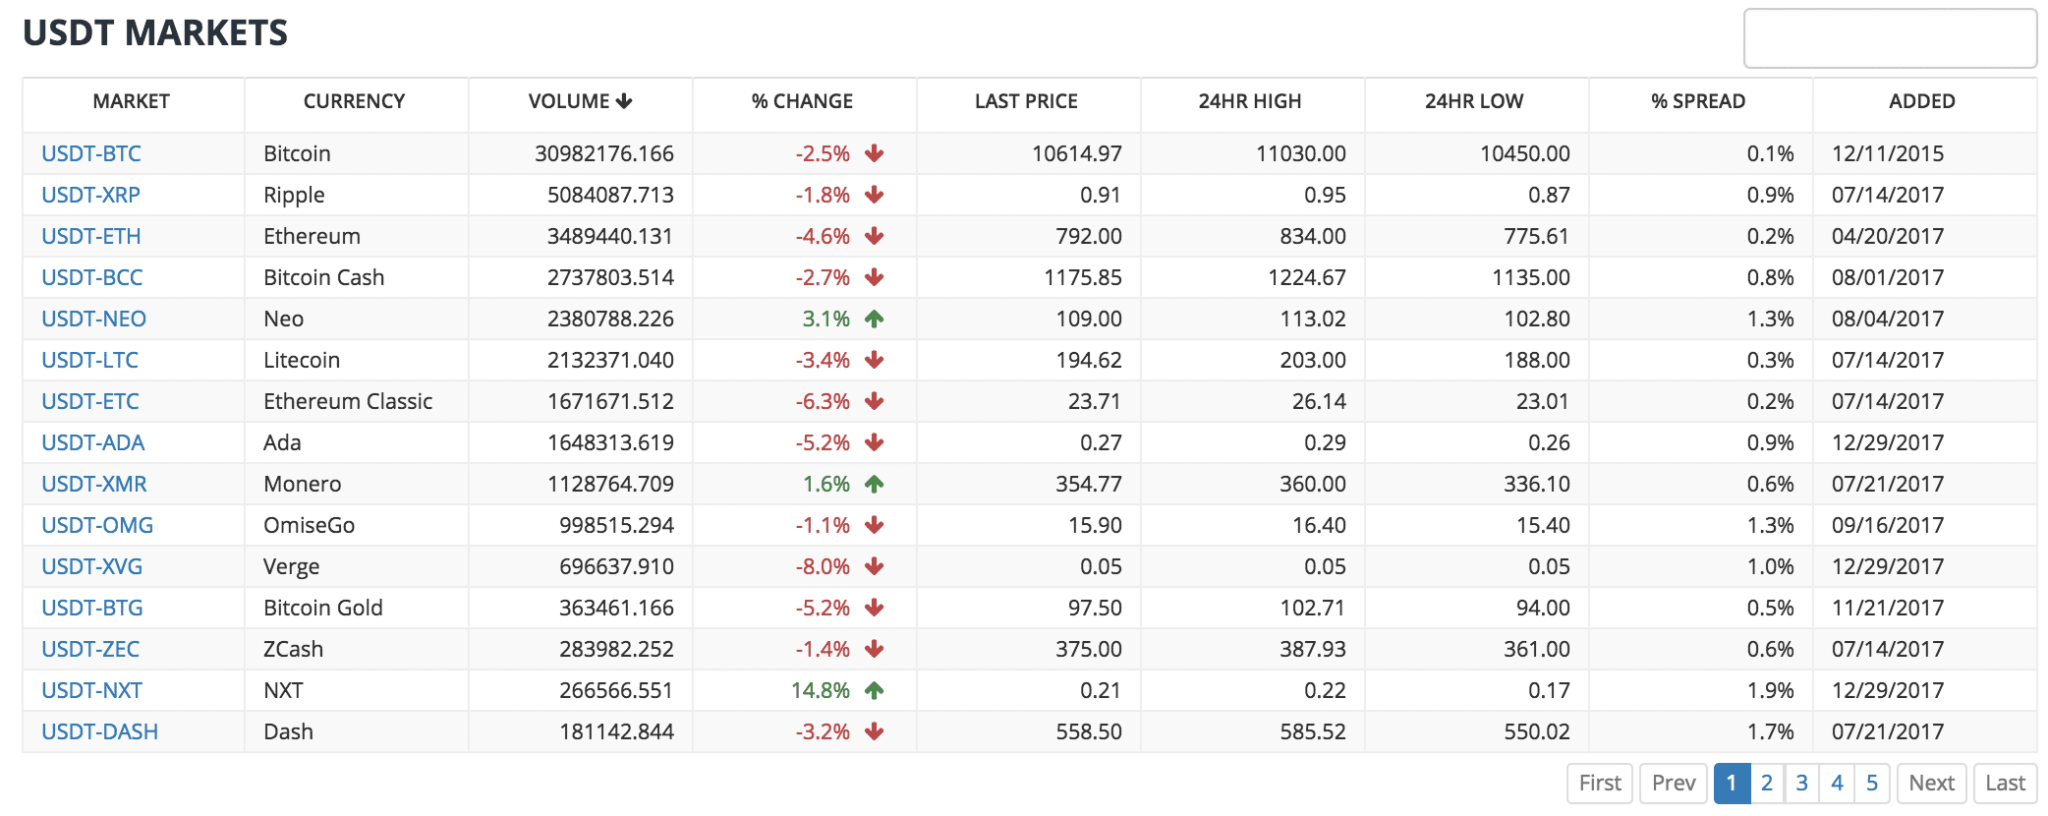The image size is (2048, 816).
Task: Go to the Next page
Action: (x=1931, y=783)
